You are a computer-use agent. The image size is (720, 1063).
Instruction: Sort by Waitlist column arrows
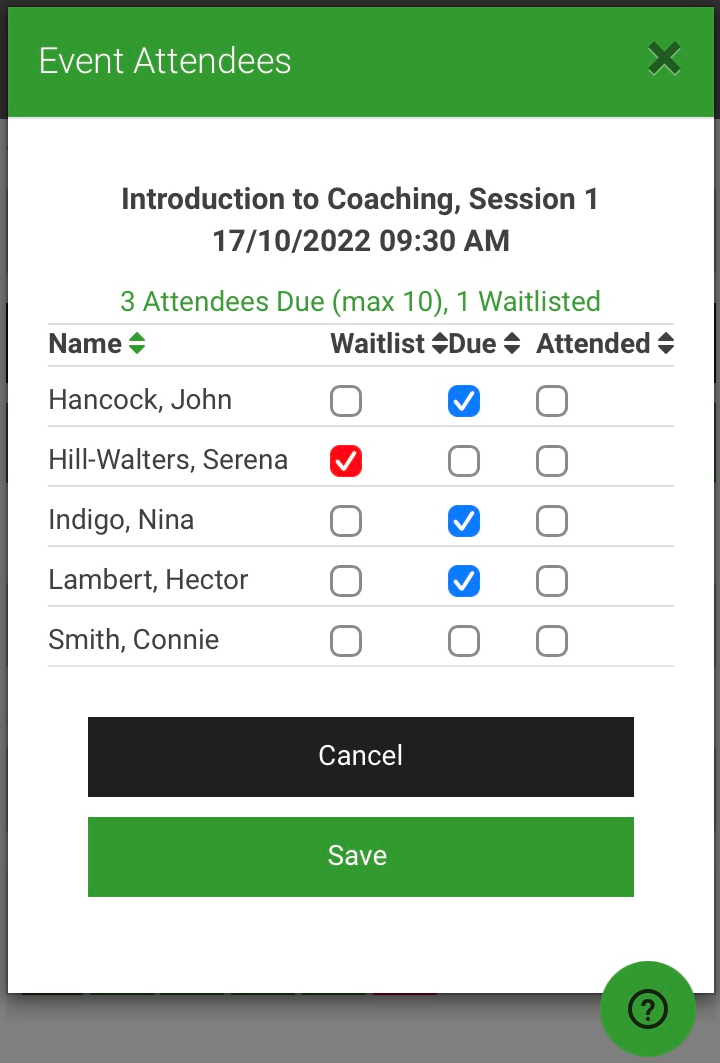coord(440,344)
